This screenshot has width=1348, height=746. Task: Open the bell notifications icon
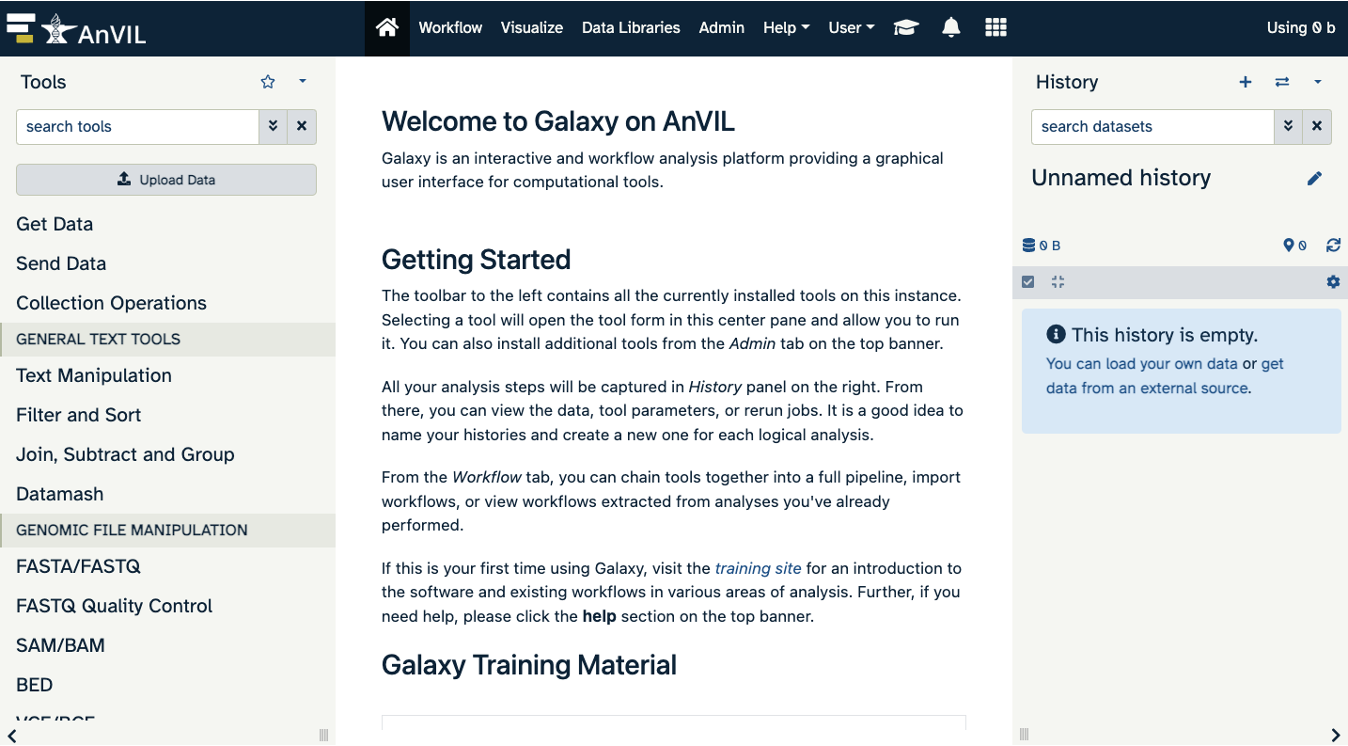click(951, 28)
